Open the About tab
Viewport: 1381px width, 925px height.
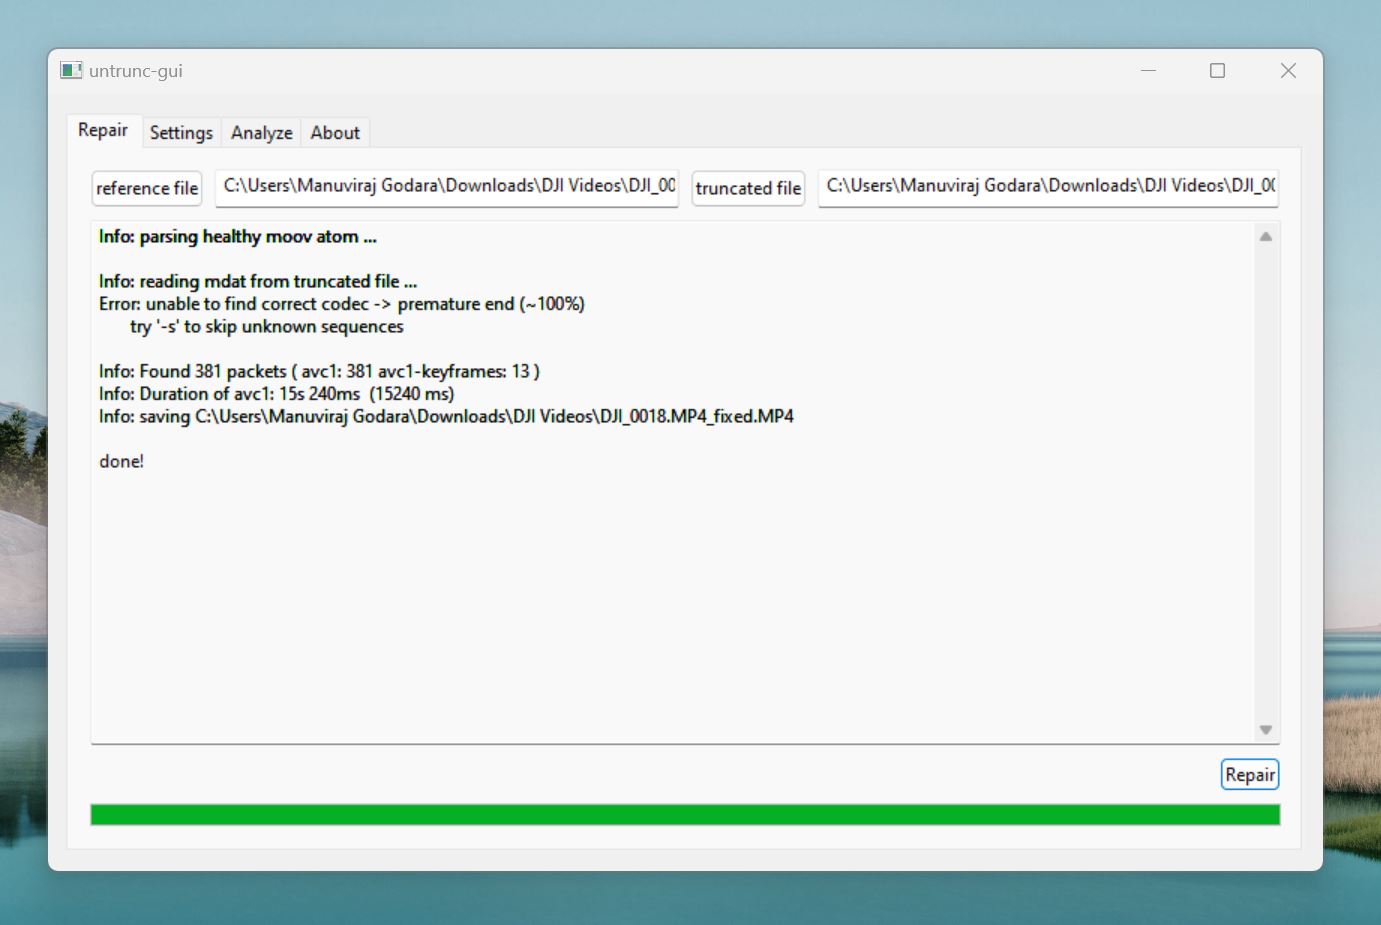tap(335, 133)
